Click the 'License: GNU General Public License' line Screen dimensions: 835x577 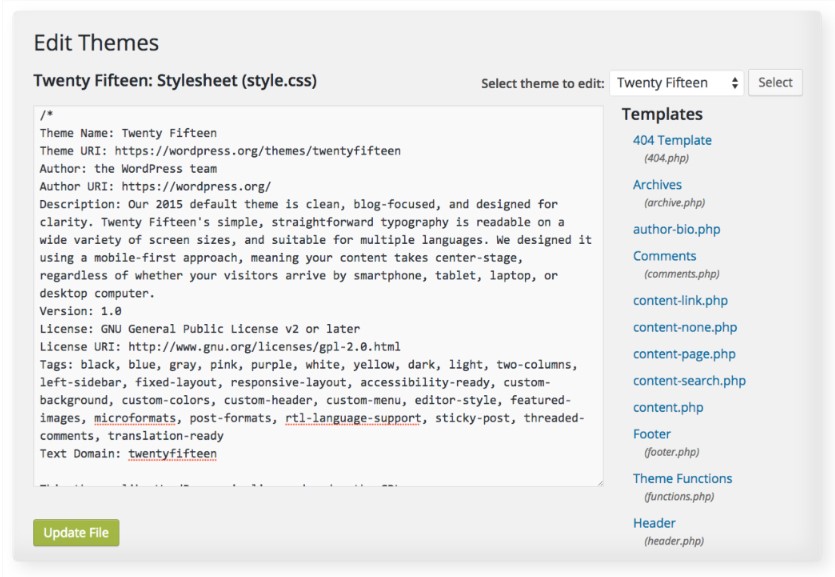click(200, 329)
